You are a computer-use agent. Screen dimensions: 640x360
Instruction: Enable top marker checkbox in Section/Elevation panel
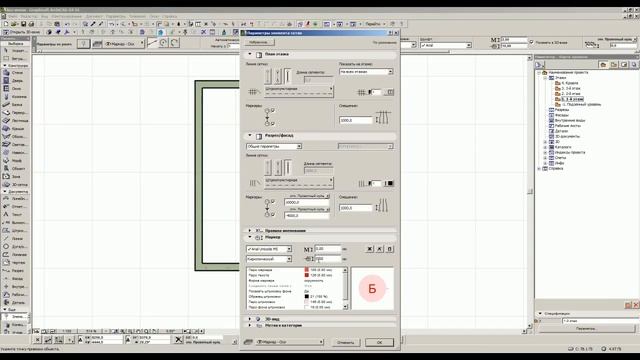tap(273, 202)
